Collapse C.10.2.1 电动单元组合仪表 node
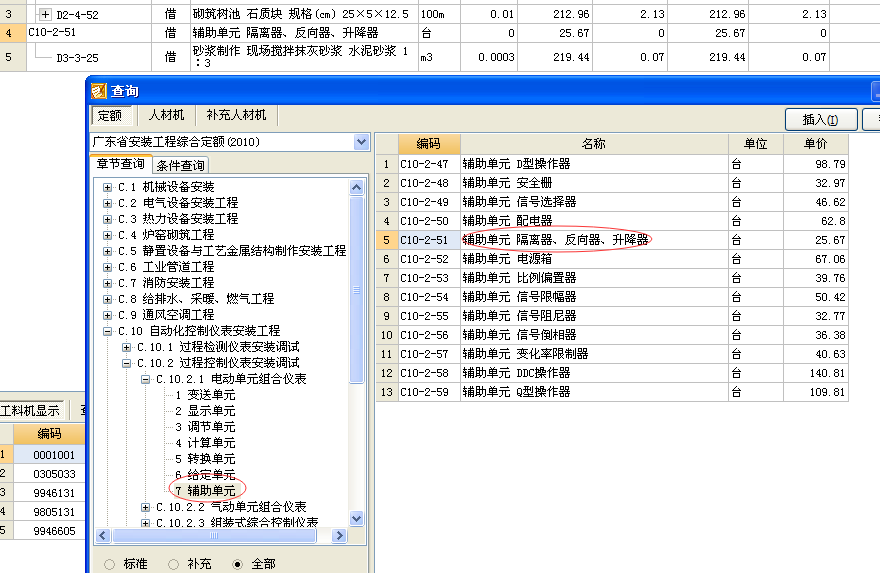This screenshot has width=880, height=573. pos(145,379)
